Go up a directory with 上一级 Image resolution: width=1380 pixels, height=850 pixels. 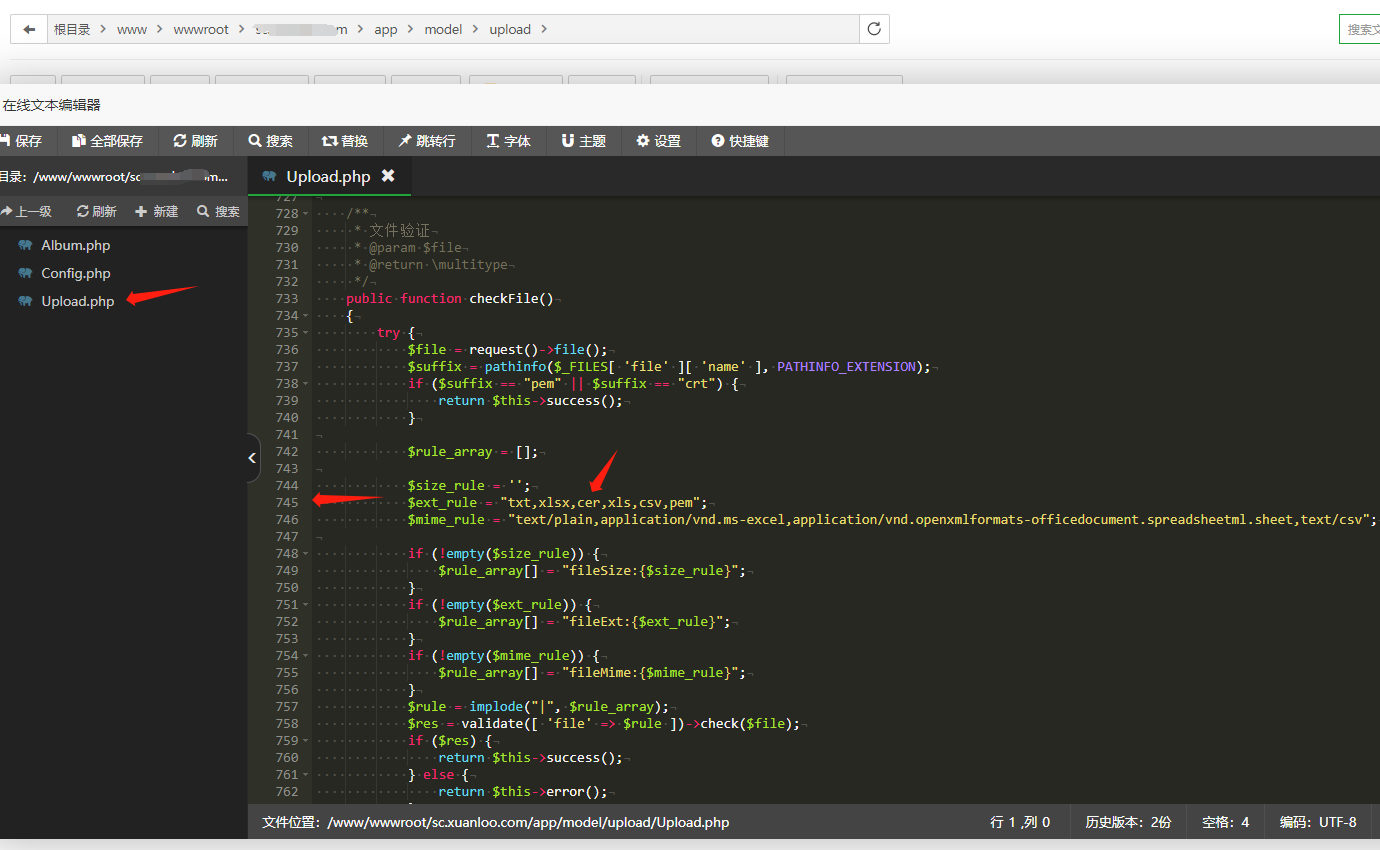pos(26,211)
